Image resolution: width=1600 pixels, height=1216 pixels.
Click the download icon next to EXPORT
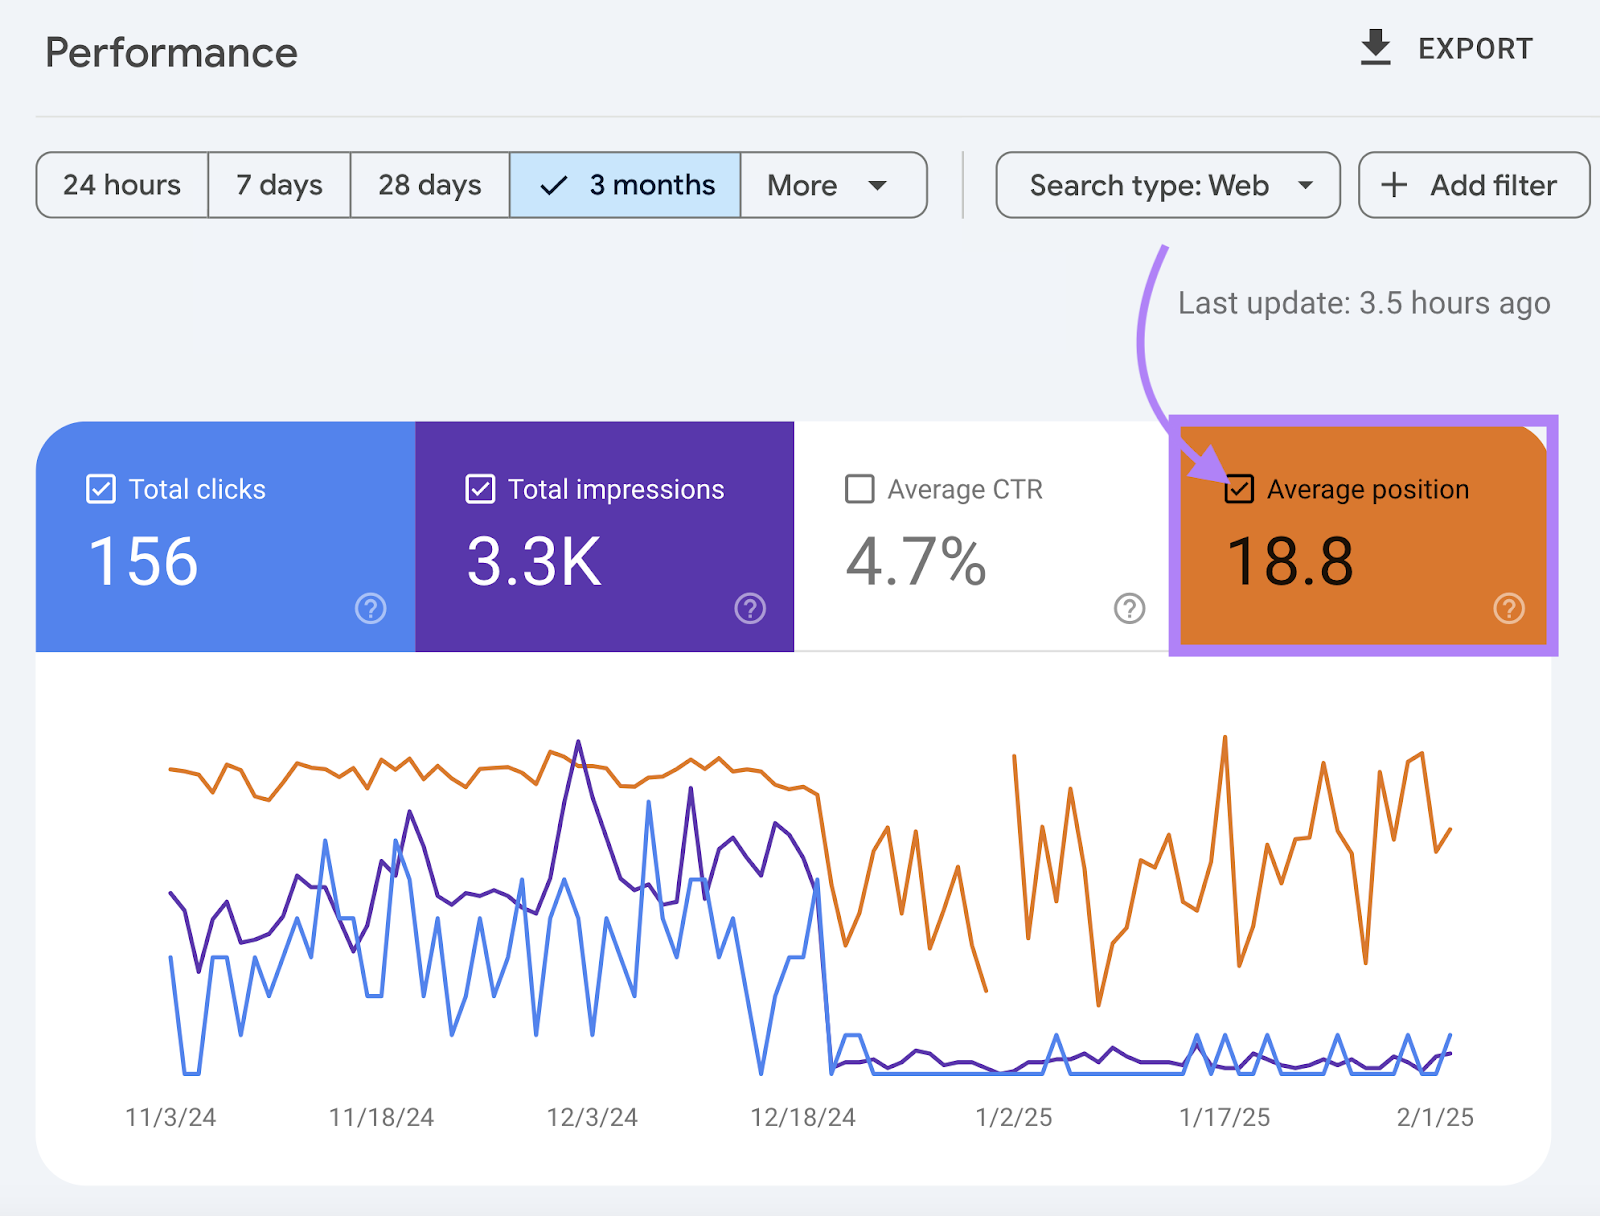click(x=1376, y=47)
